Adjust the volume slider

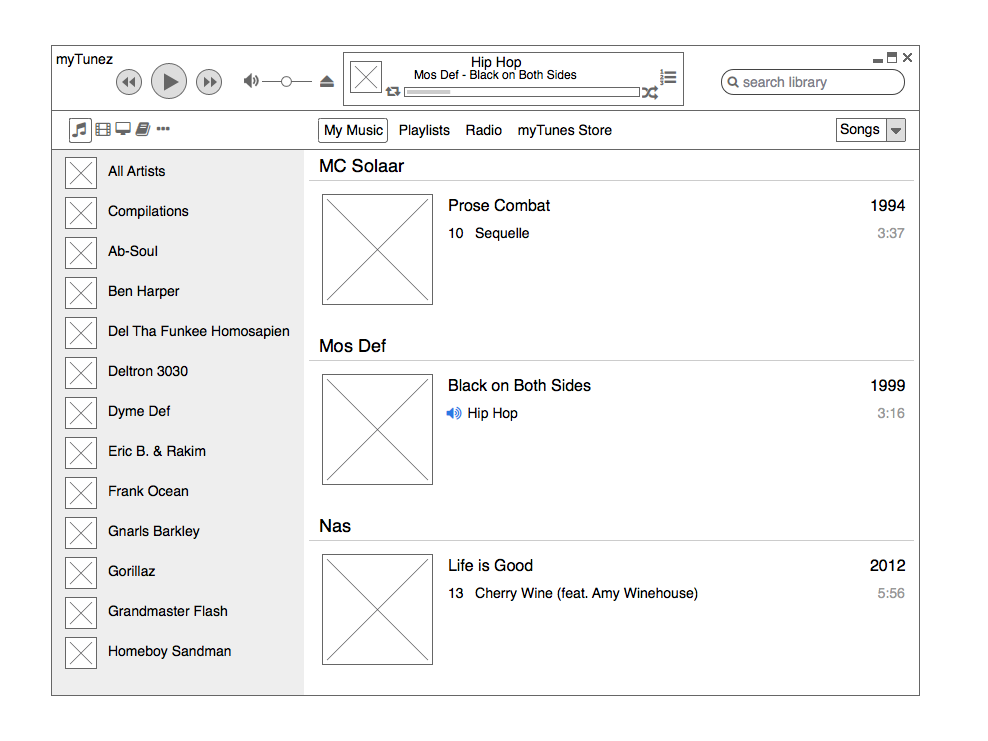(286, 81)
